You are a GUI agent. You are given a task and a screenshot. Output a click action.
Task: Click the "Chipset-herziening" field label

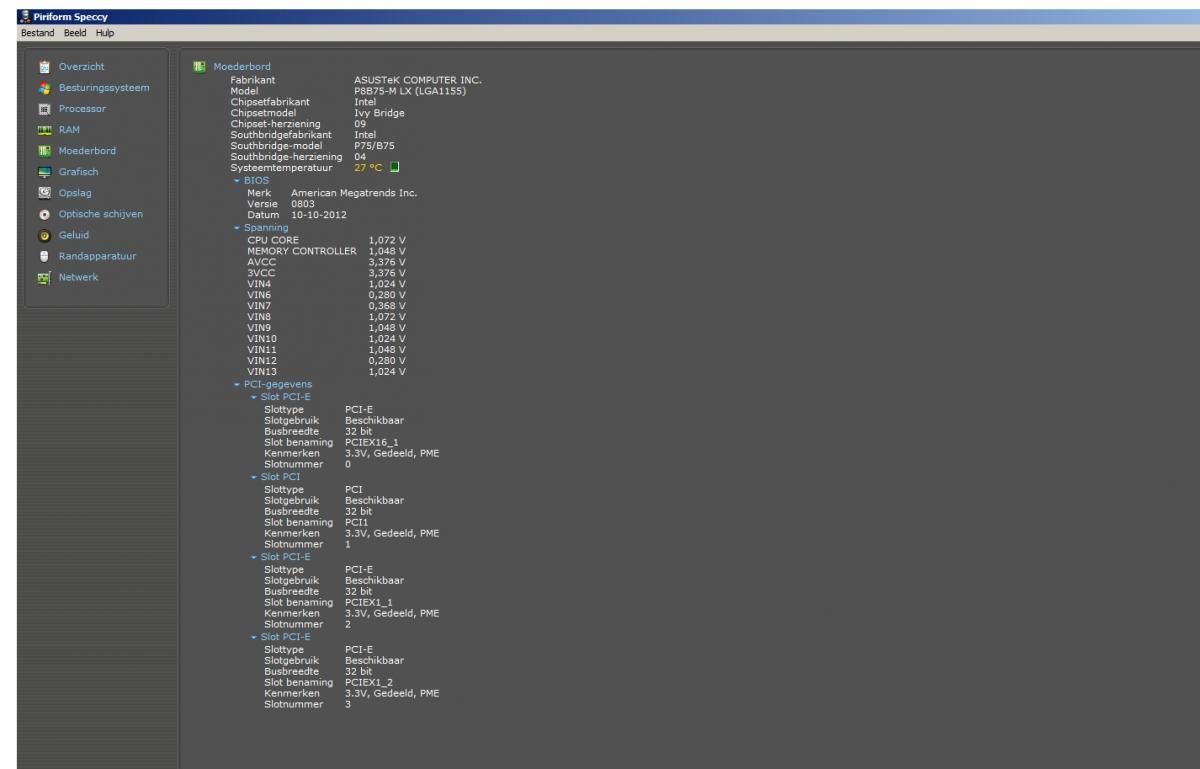[276, 124]
